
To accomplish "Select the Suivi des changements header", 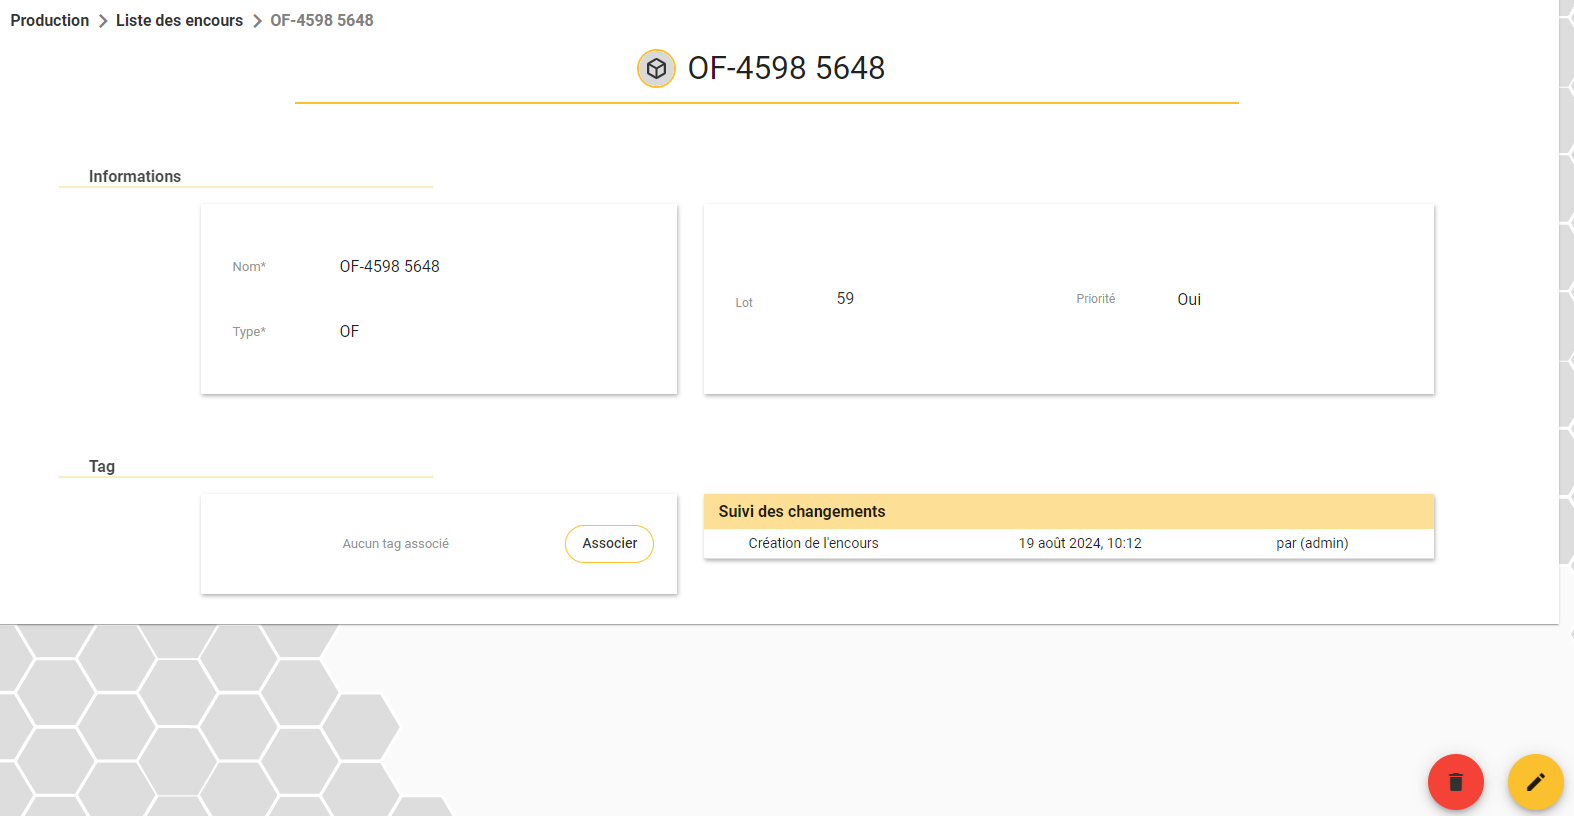I will pos(1069,511).
